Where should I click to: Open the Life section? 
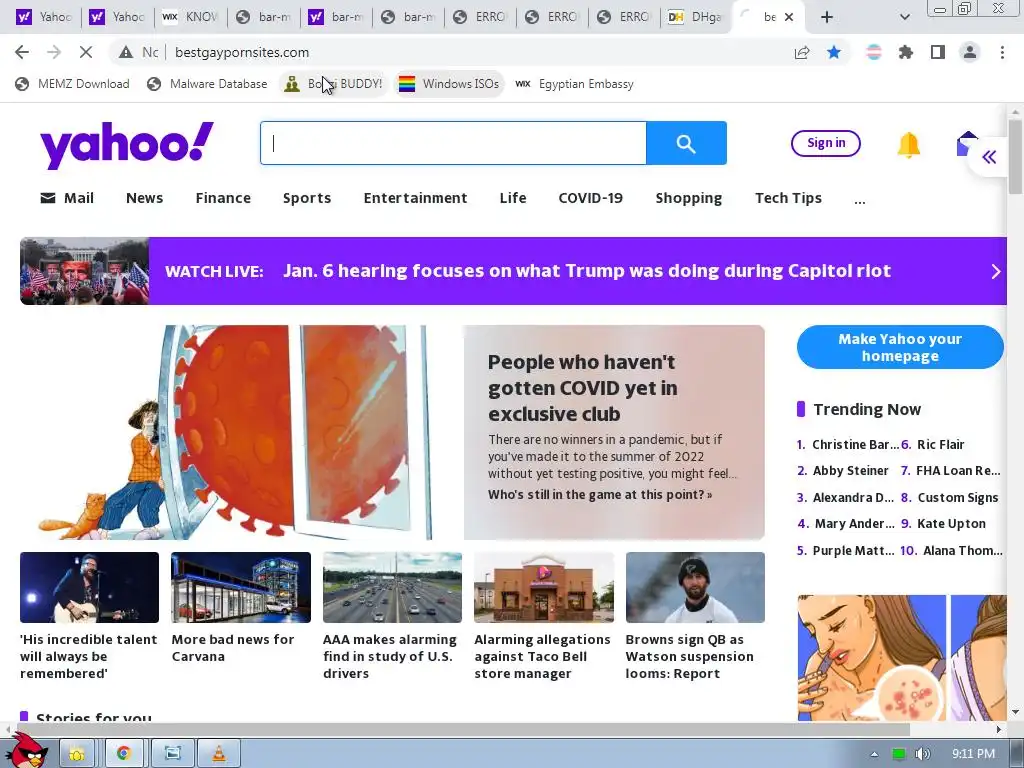tap(513, 198)
